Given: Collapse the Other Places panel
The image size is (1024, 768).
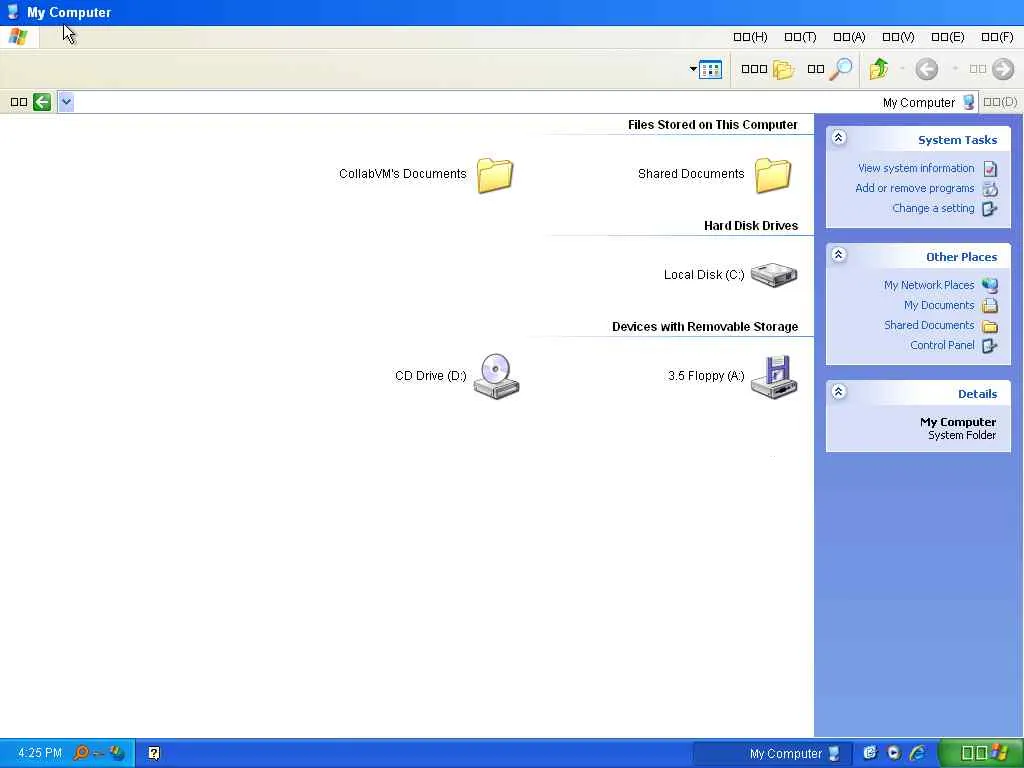Looking at the screenshot, I should (839, 255).
